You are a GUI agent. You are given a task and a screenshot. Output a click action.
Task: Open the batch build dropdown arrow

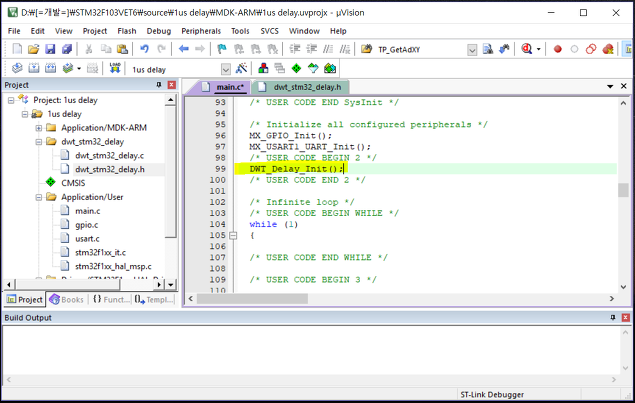pos(79,68)
